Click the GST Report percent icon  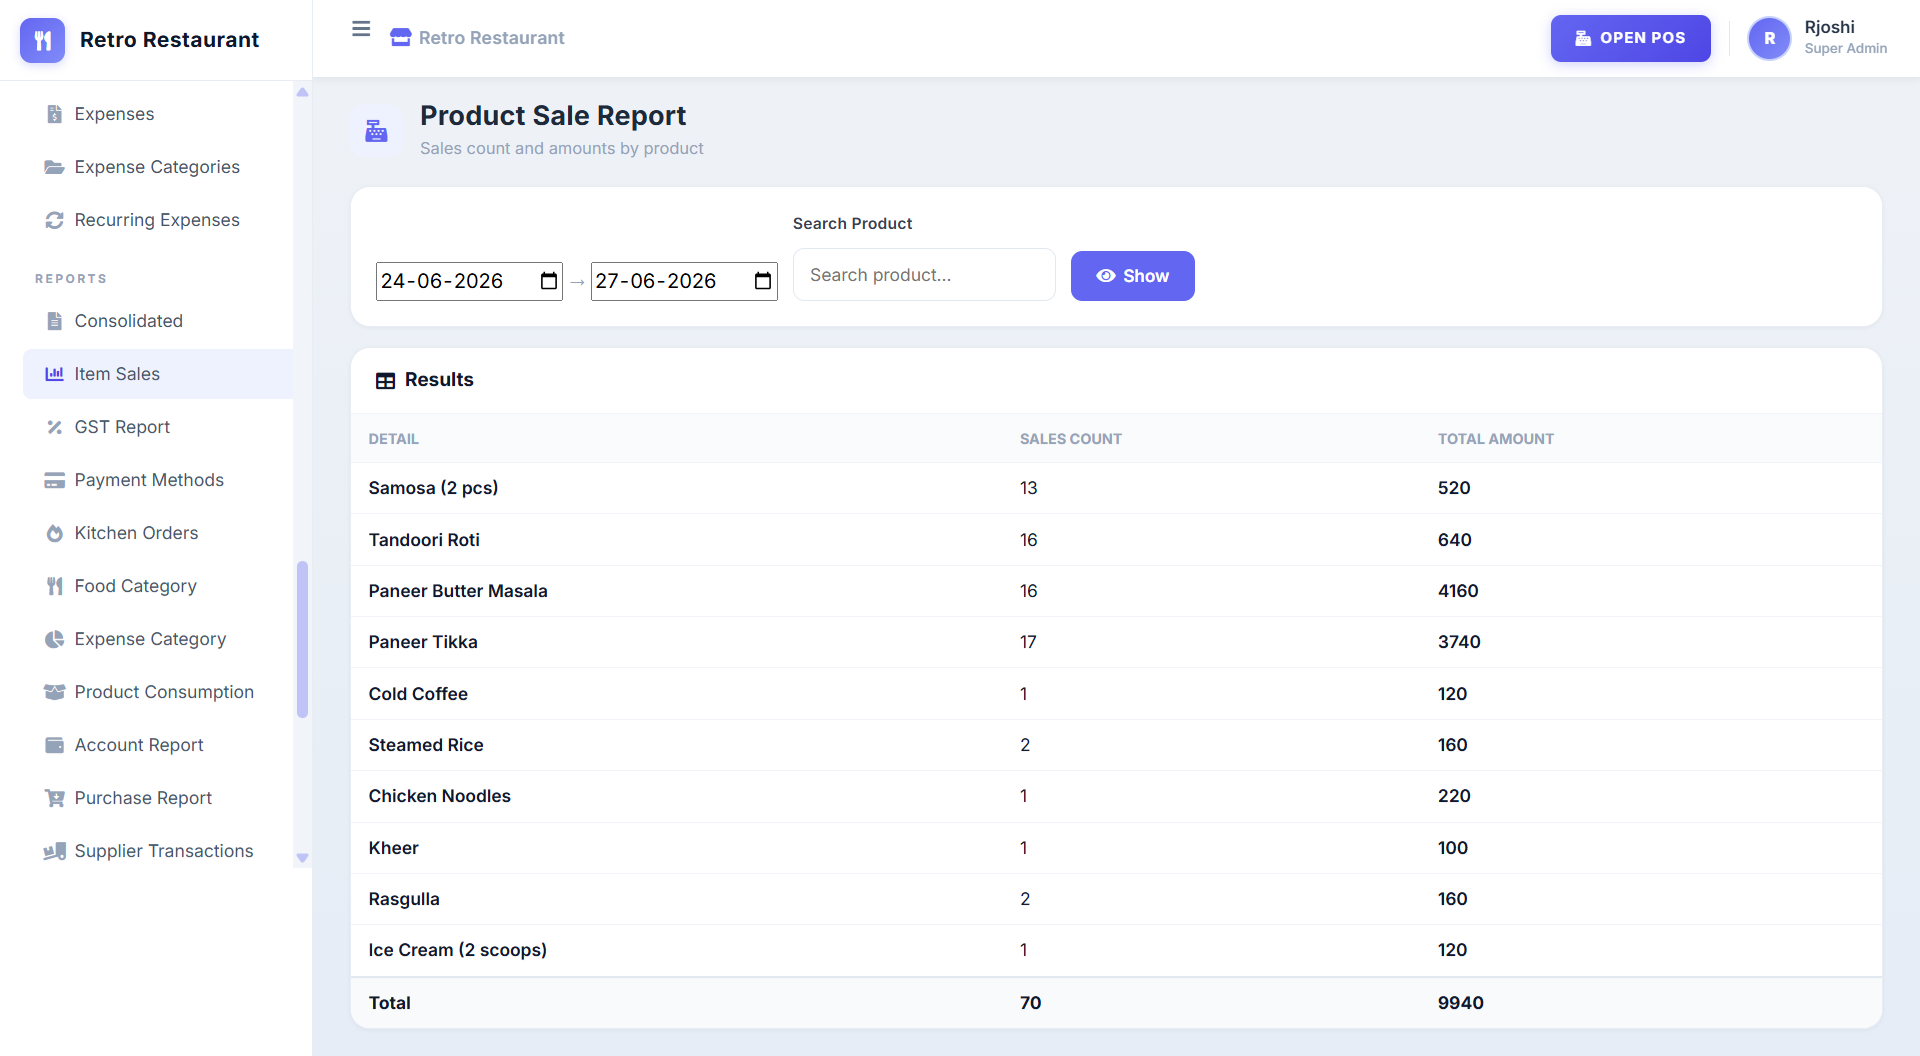[x=54, y=427]
